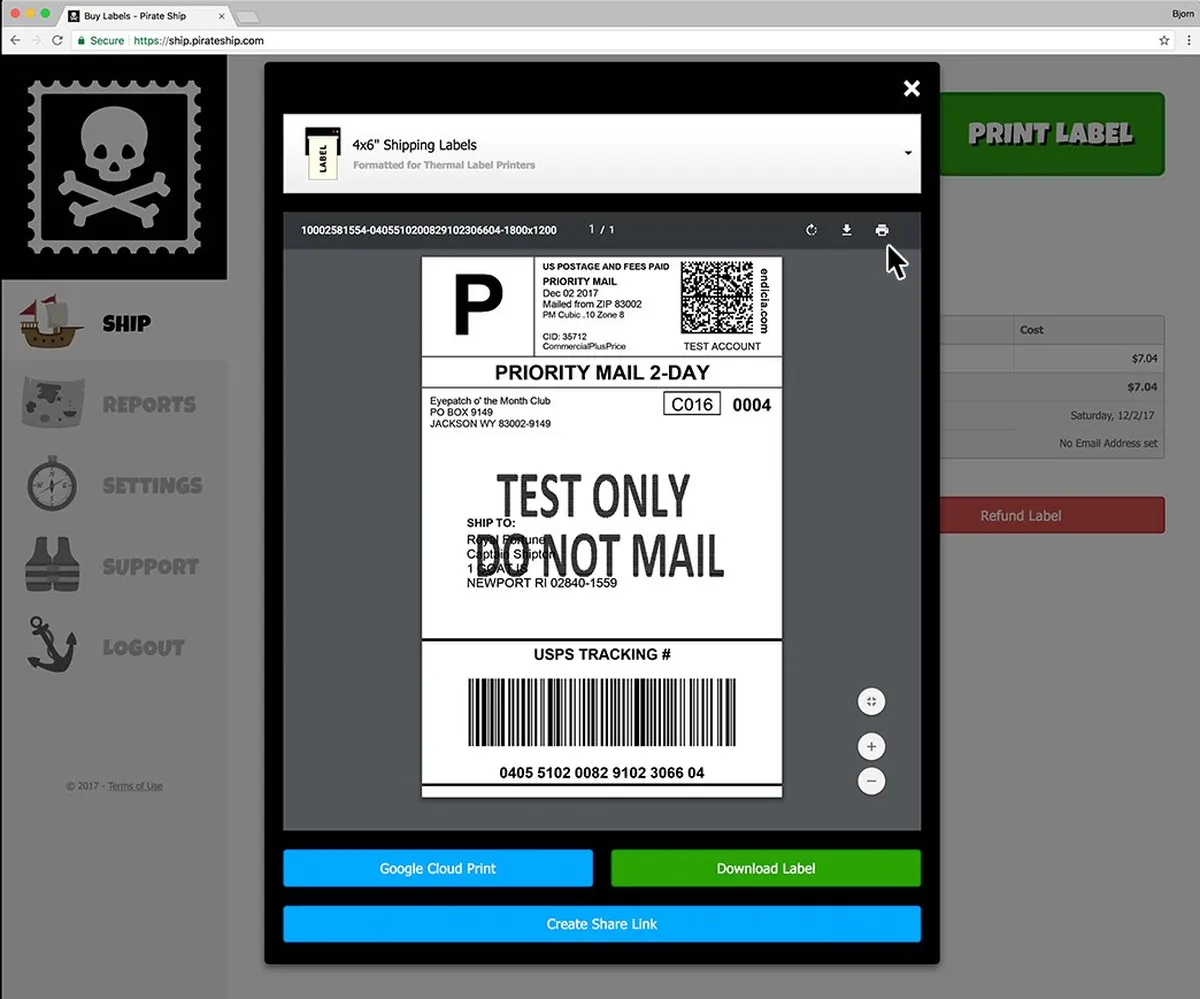Click the USPS tracking barcode
Image resolution: width=1200 pixels, height=999 pixels.
click(602, 712)
